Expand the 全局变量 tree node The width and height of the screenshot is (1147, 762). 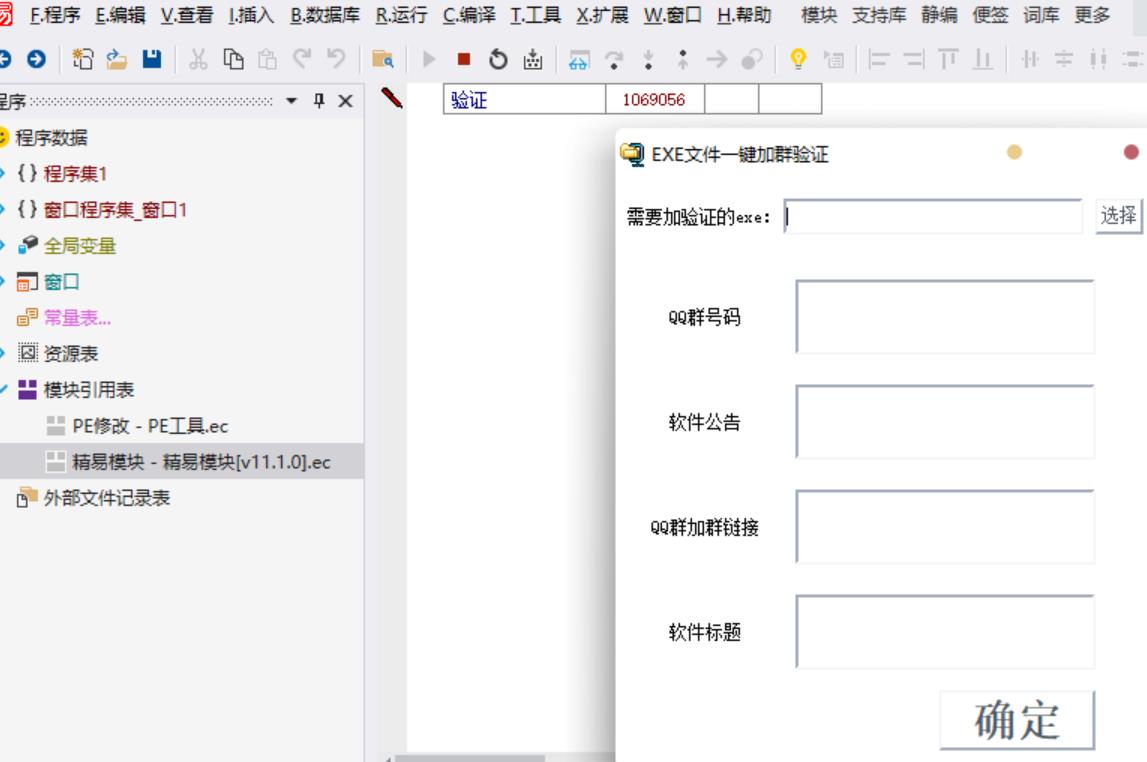click(3, 246)
